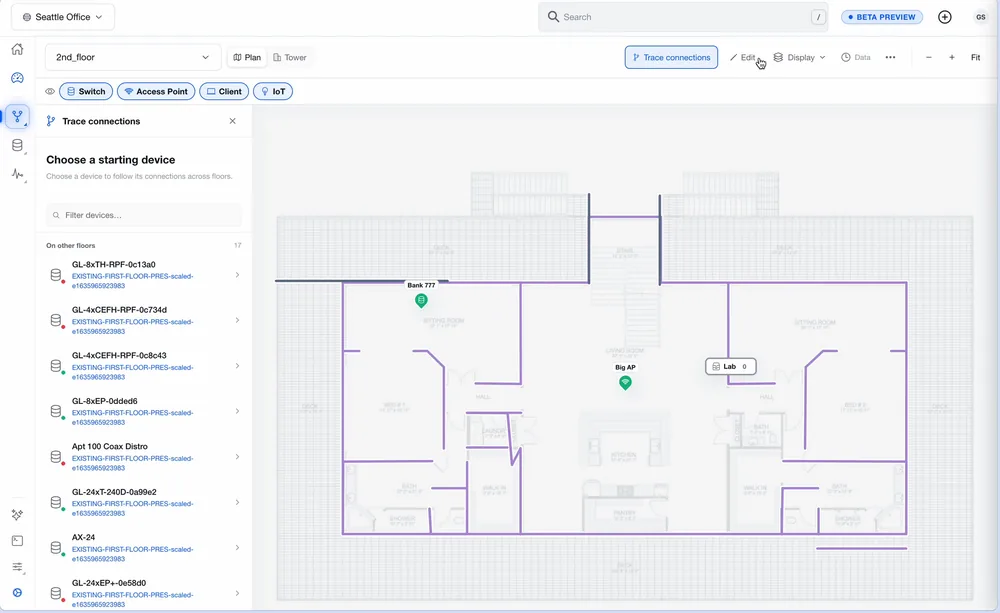Image resolution: width=1000 pixels, height=613 pixels.
Task: Open the Seattle Office site dropdown
Action: [63, 17]
